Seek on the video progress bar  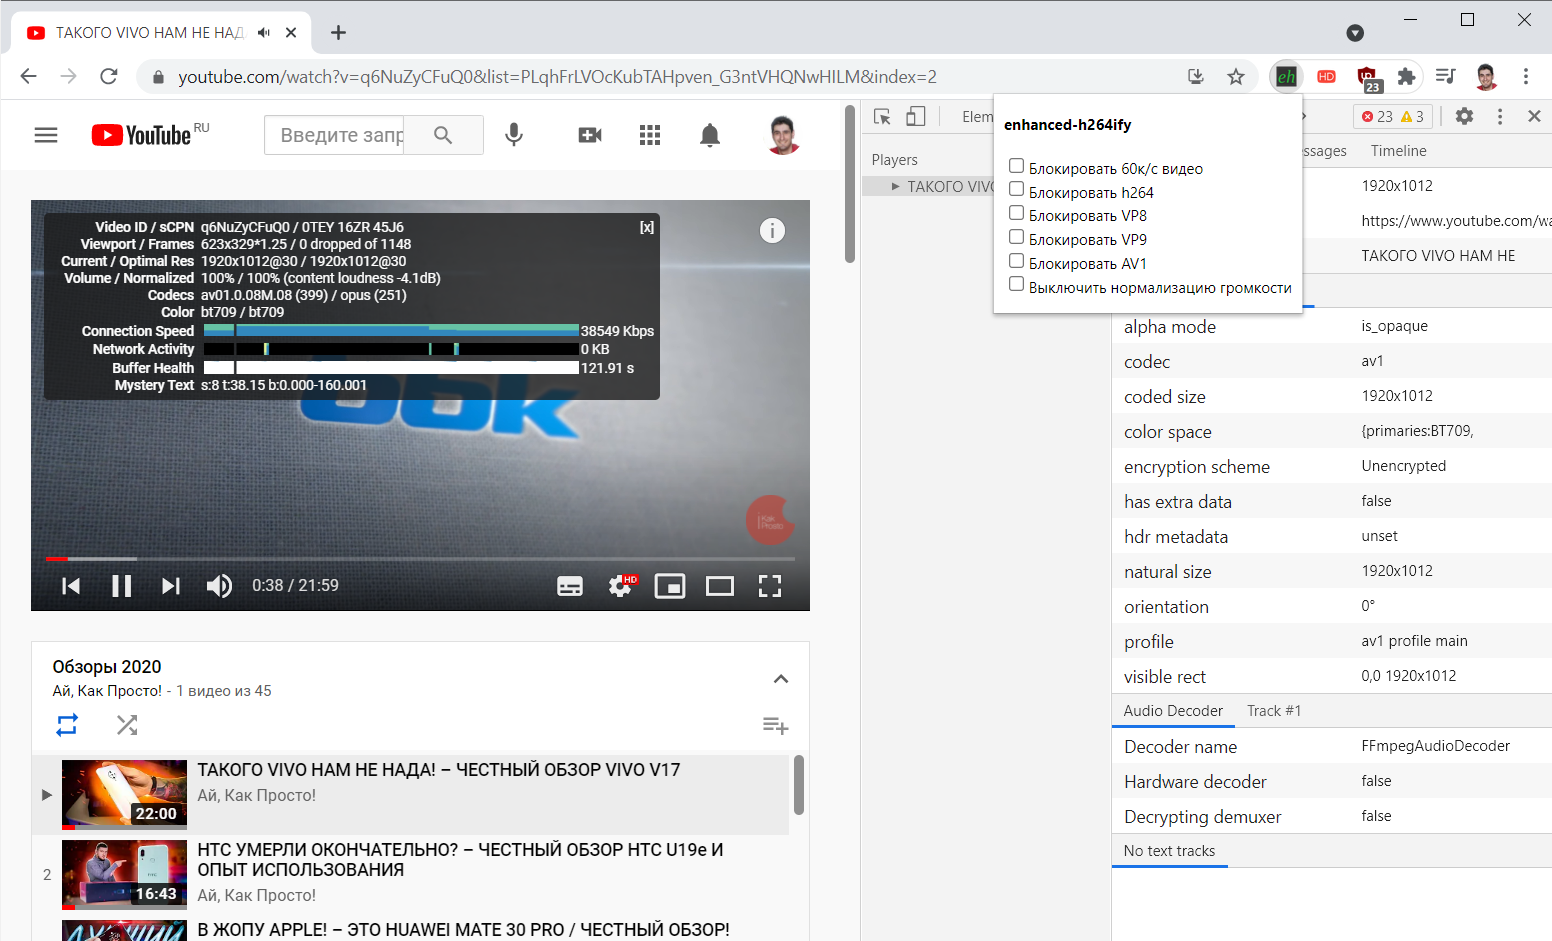pos(420,559)
